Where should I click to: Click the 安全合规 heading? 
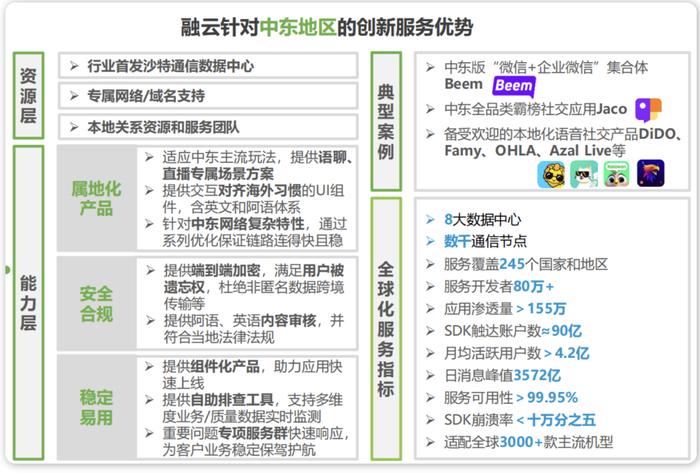[96, 304]
